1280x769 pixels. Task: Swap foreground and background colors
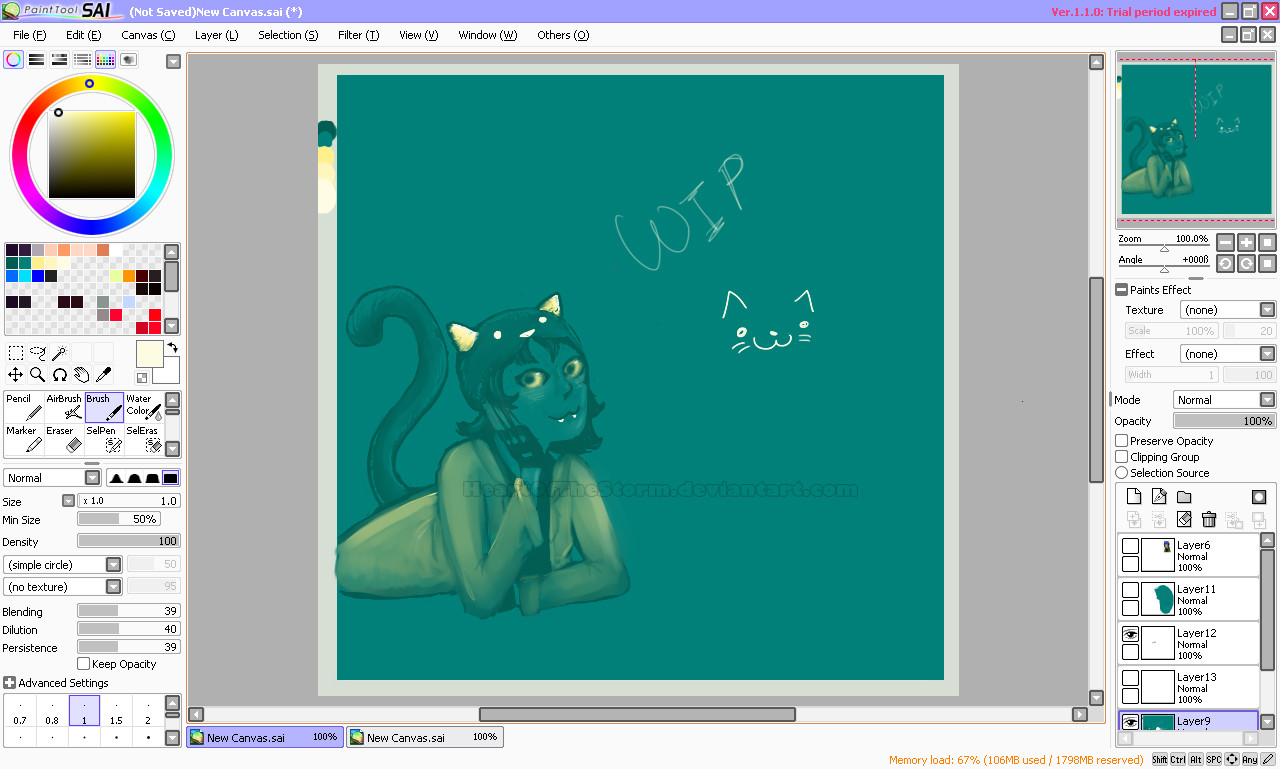pos(172,347)
